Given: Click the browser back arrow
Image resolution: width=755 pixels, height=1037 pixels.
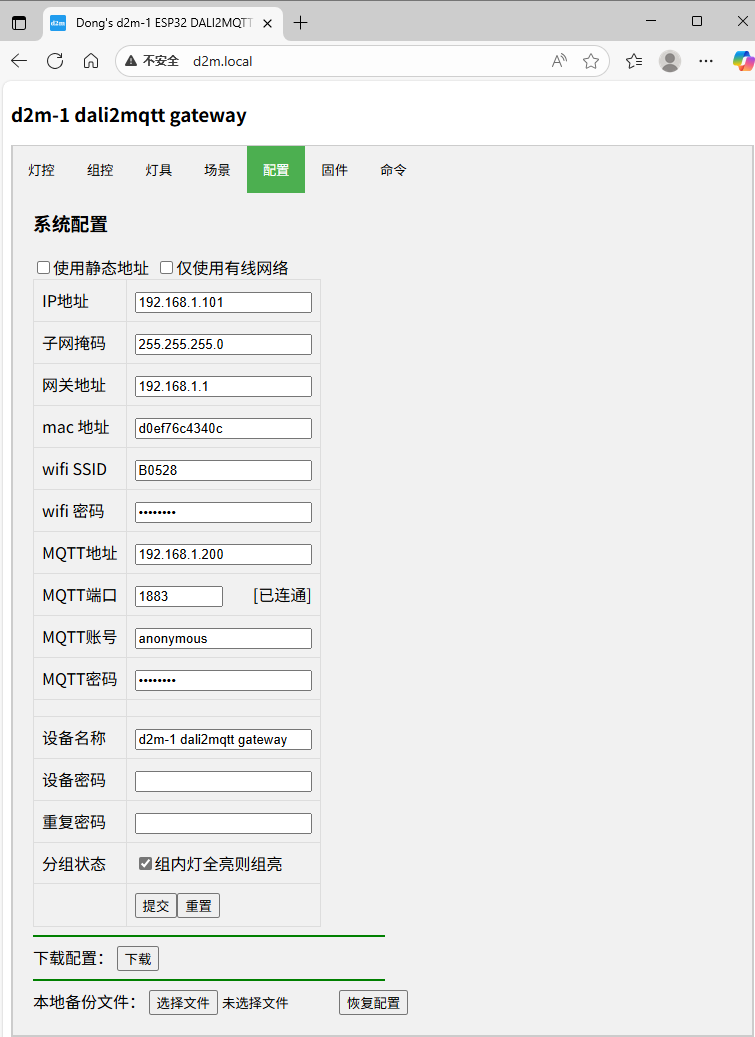Looking at the screenshot, I should [x=19, y=61].
